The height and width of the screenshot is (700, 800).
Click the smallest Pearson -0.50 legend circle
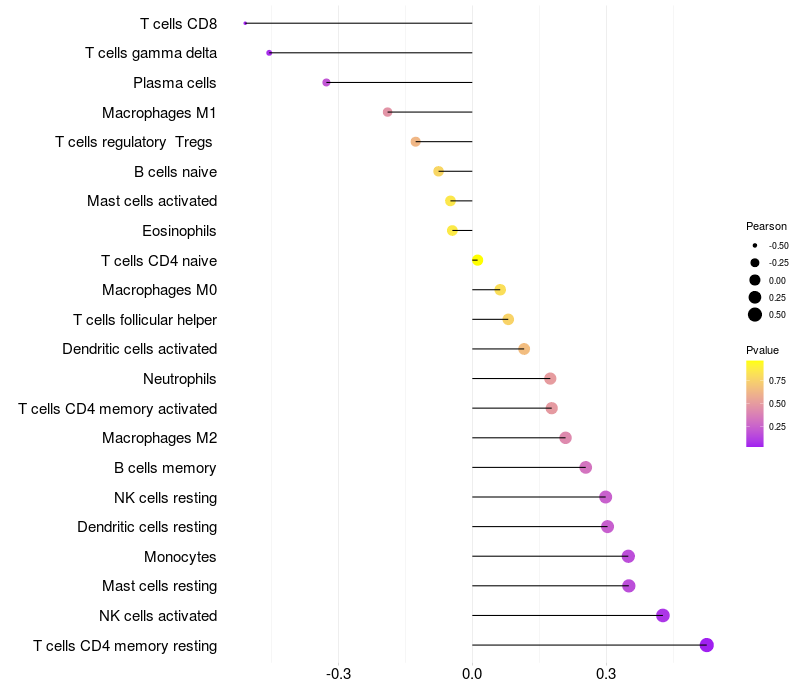pyautogui.click(x=755, y=245)
